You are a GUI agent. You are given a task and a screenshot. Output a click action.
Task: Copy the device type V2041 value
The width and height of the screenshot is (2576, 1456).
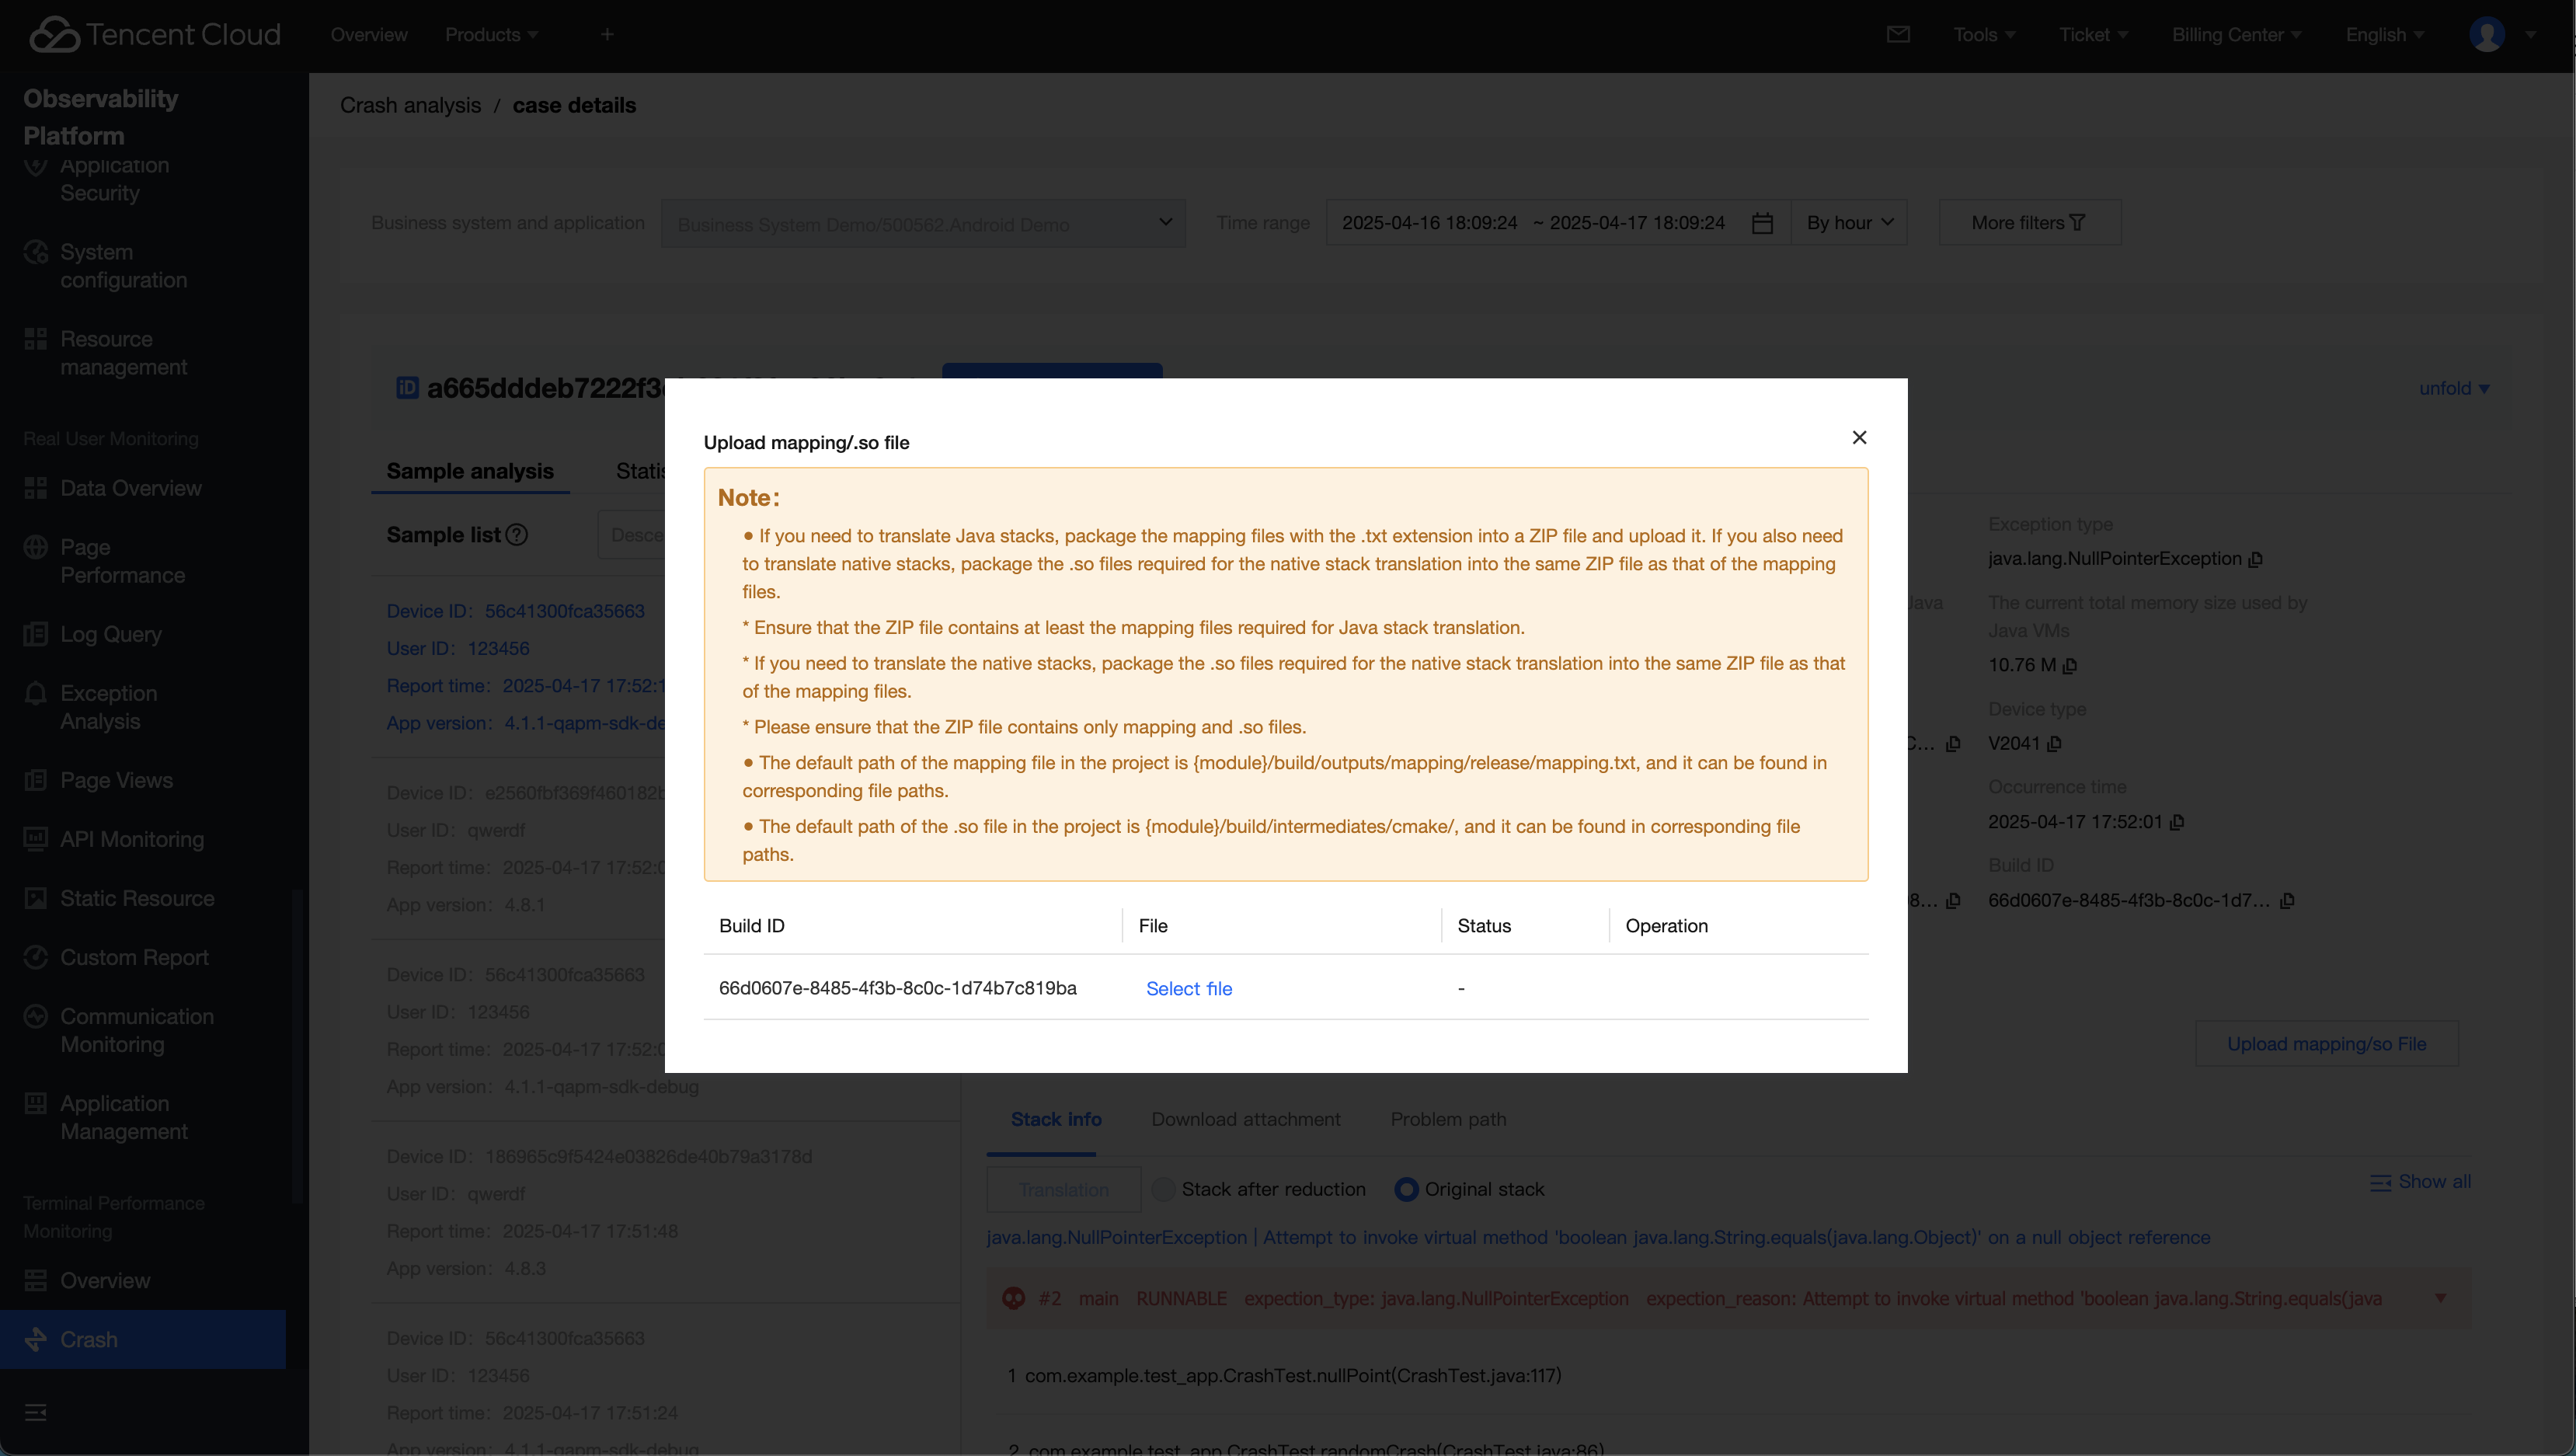(2054, 744)
